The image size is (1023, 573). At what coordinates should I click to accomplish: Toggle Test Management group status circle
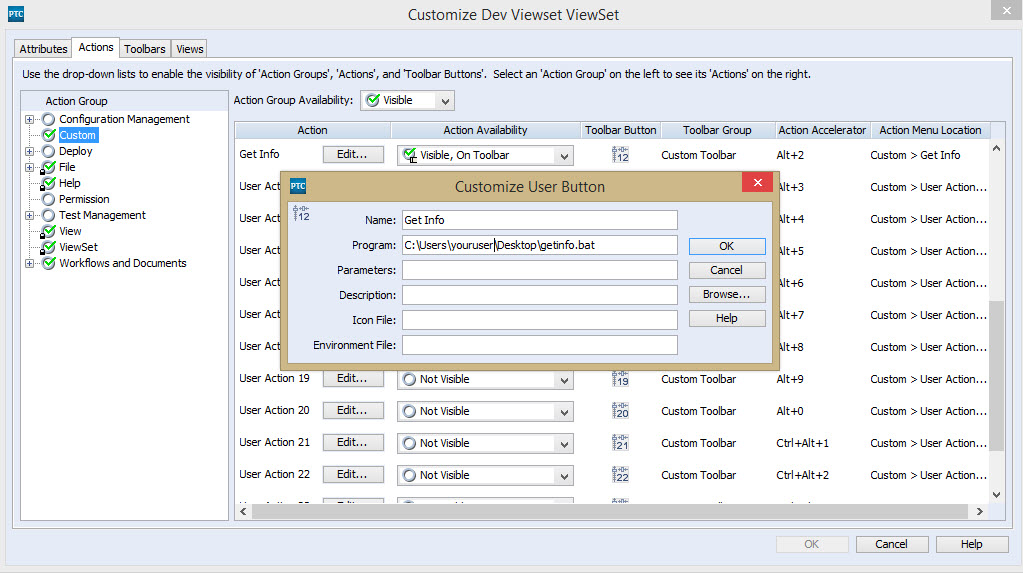(x=48, y=215)
